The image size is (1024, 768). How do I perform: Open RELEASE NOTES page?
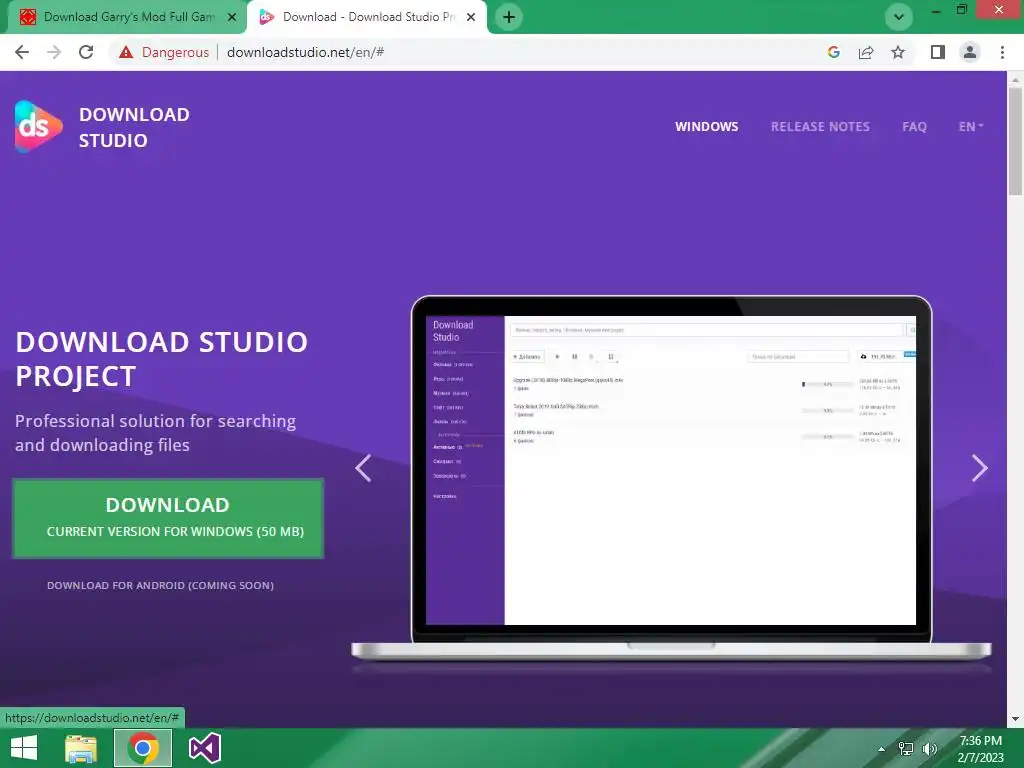pyautogui.click(x=820, y=127)
